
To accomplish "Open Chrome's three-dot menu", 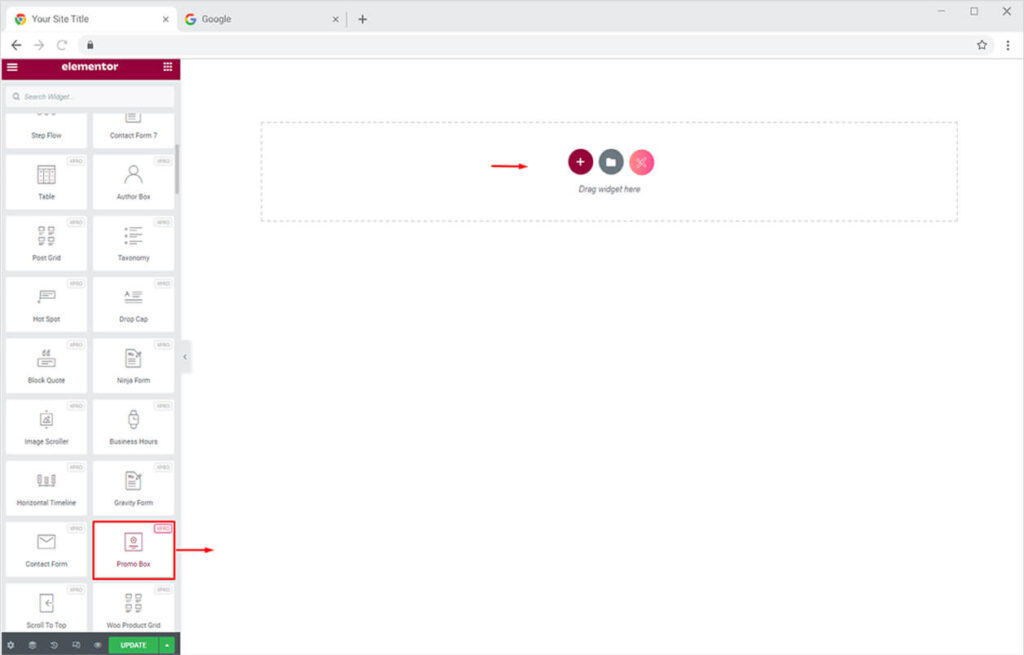I will coord(1007,45).
